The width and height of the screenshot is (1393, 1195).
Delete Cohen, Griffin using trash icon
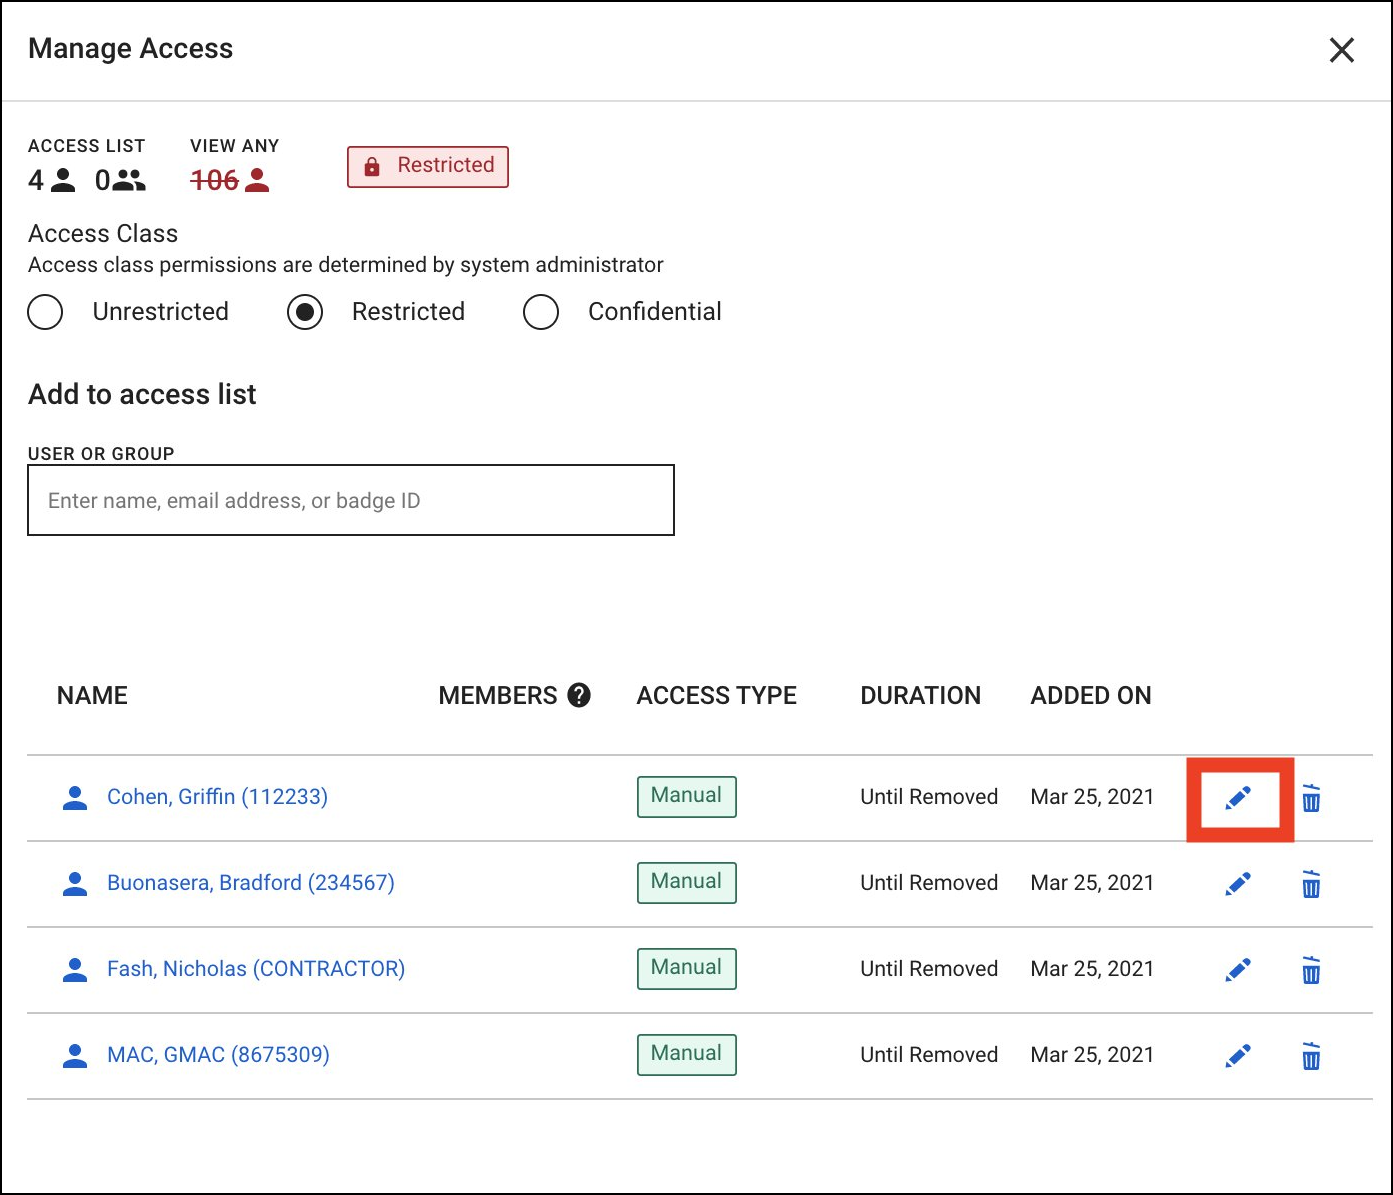click(x=1311, y=798)
